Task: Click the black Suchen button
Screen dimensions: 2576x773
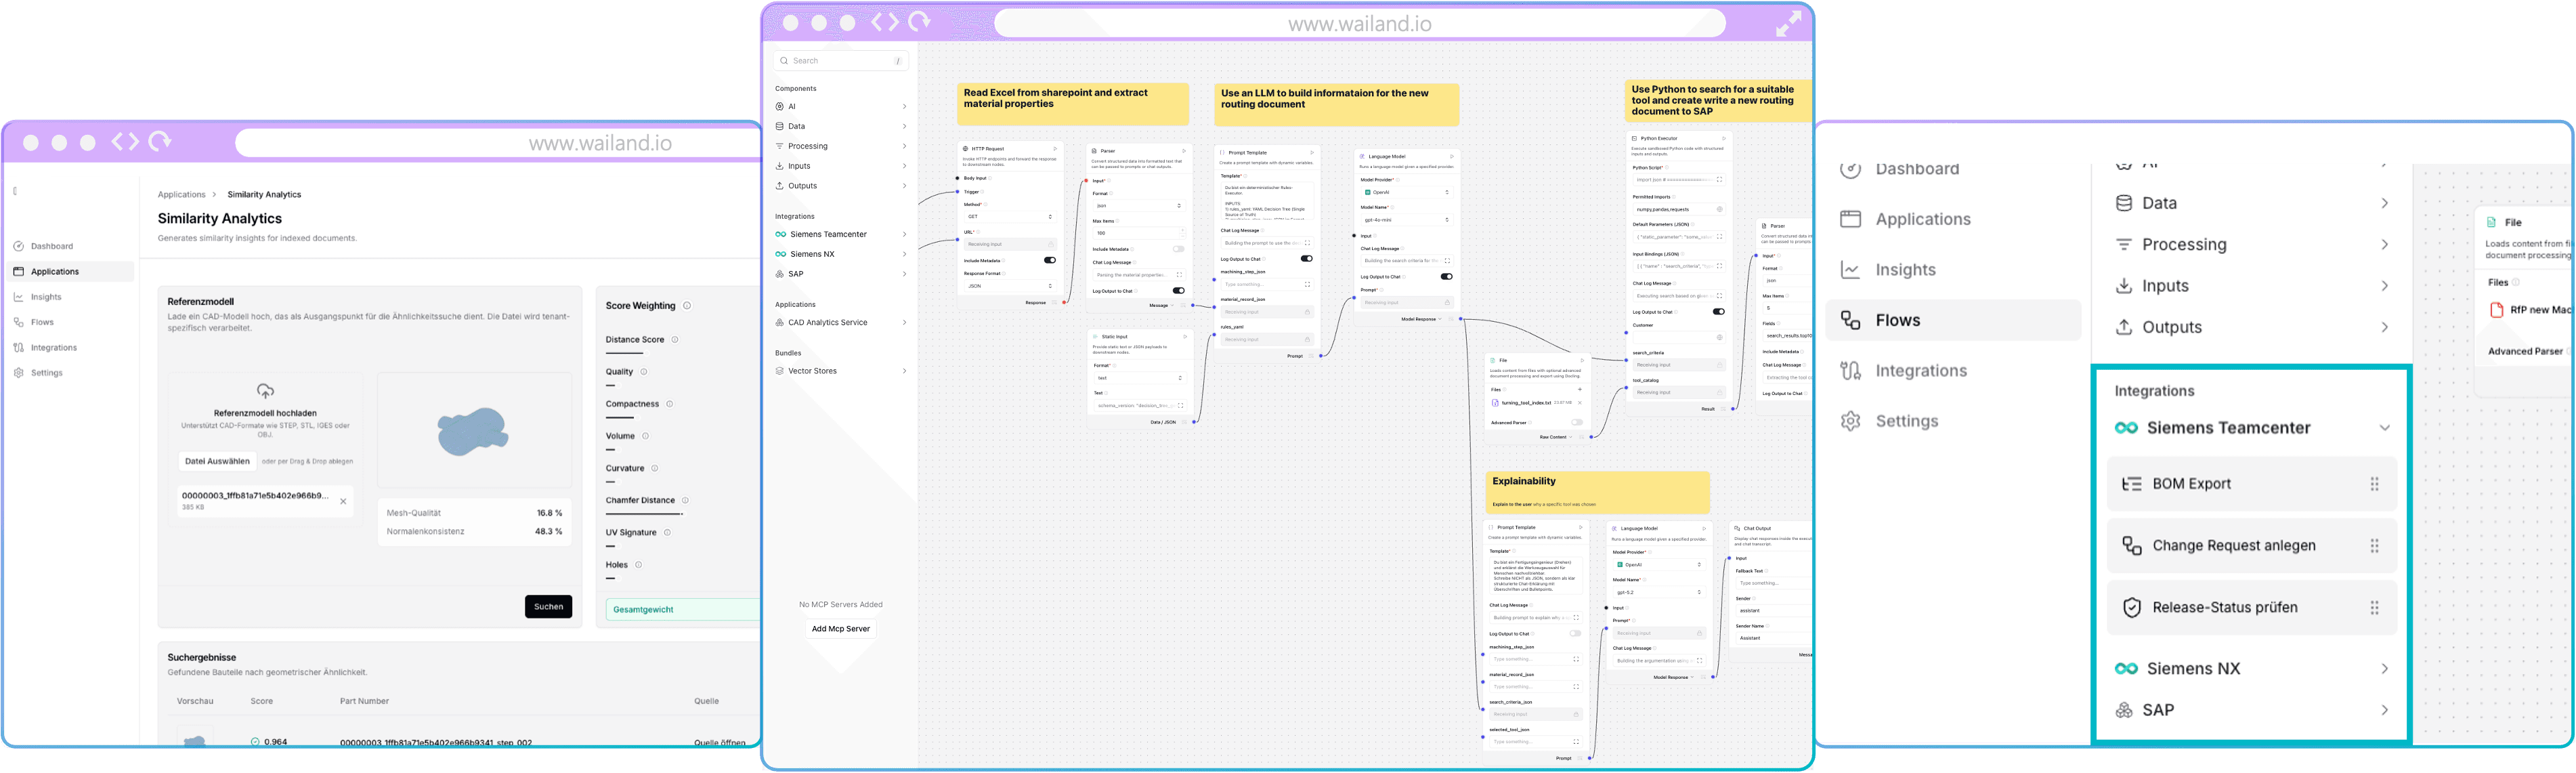Action: point(548,606)
